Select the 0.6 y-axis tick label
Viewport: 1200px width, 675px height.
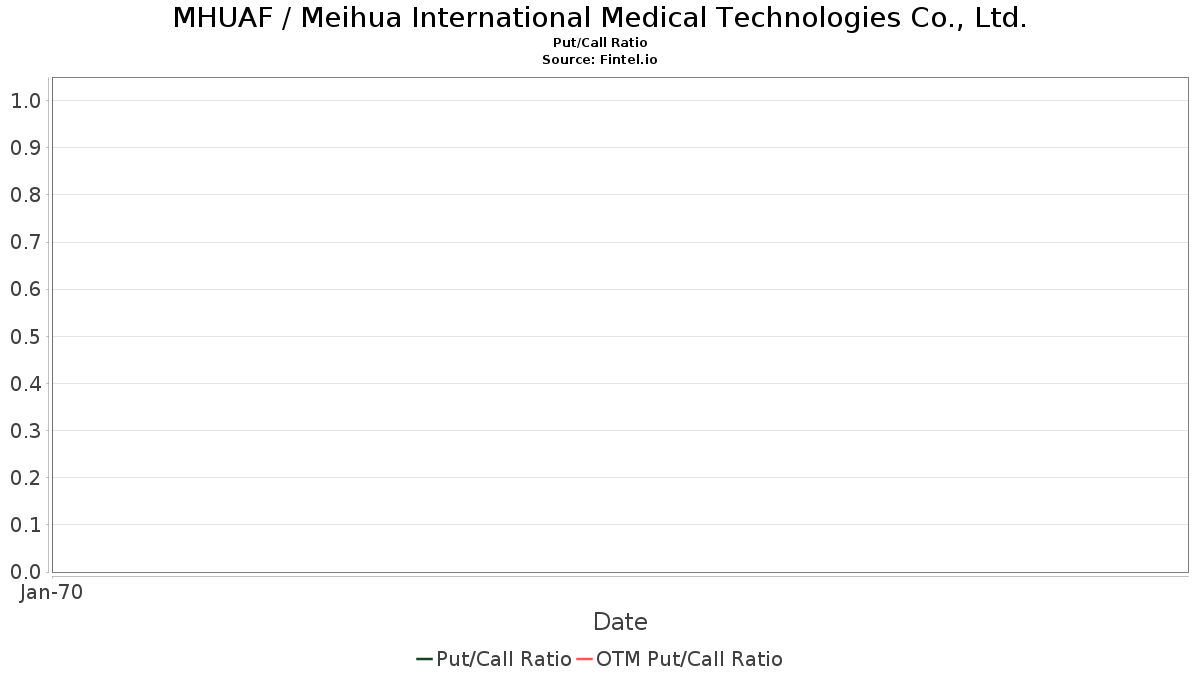tap(25, 290)
